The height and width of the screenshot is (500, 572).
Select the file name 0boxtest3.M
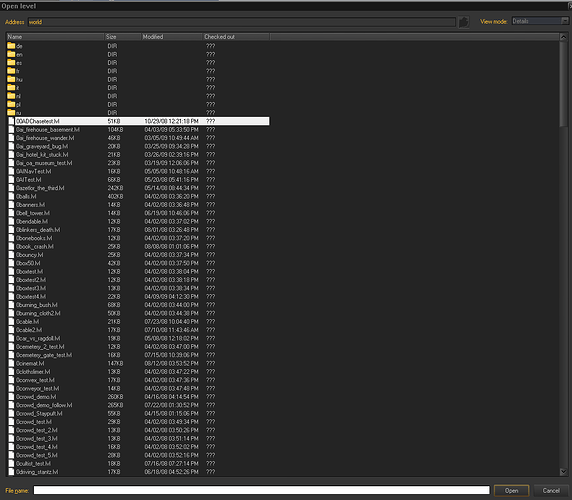31,288
